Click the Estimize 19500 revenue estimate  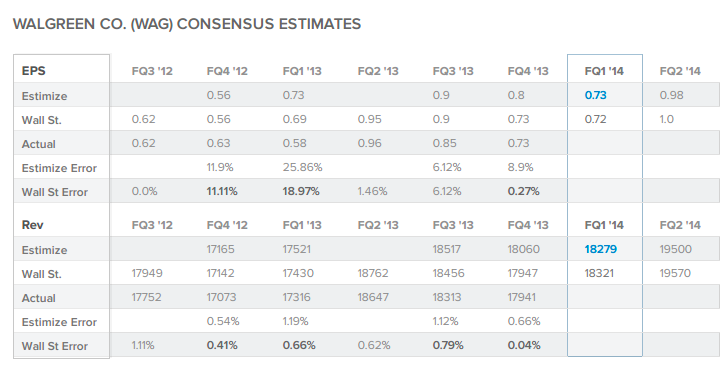tap(676, 249)
